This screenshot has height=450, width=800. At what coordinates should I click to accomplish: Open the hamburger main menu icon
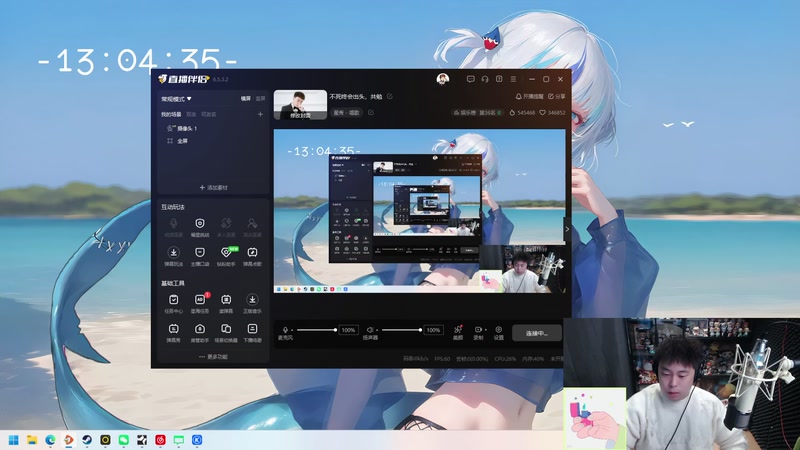[x=513, y=79]
